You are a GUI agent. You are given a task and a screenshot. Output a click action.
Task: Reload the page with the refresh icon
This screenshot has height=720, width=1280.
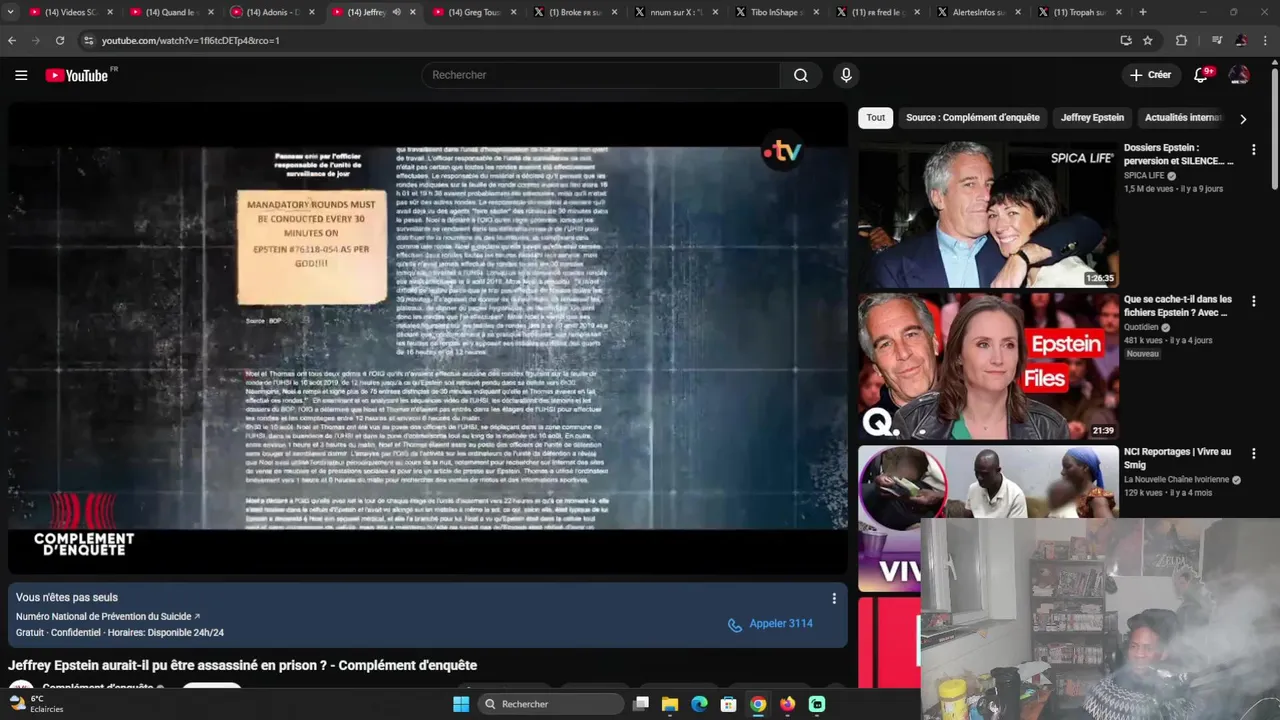click(60, 40)
